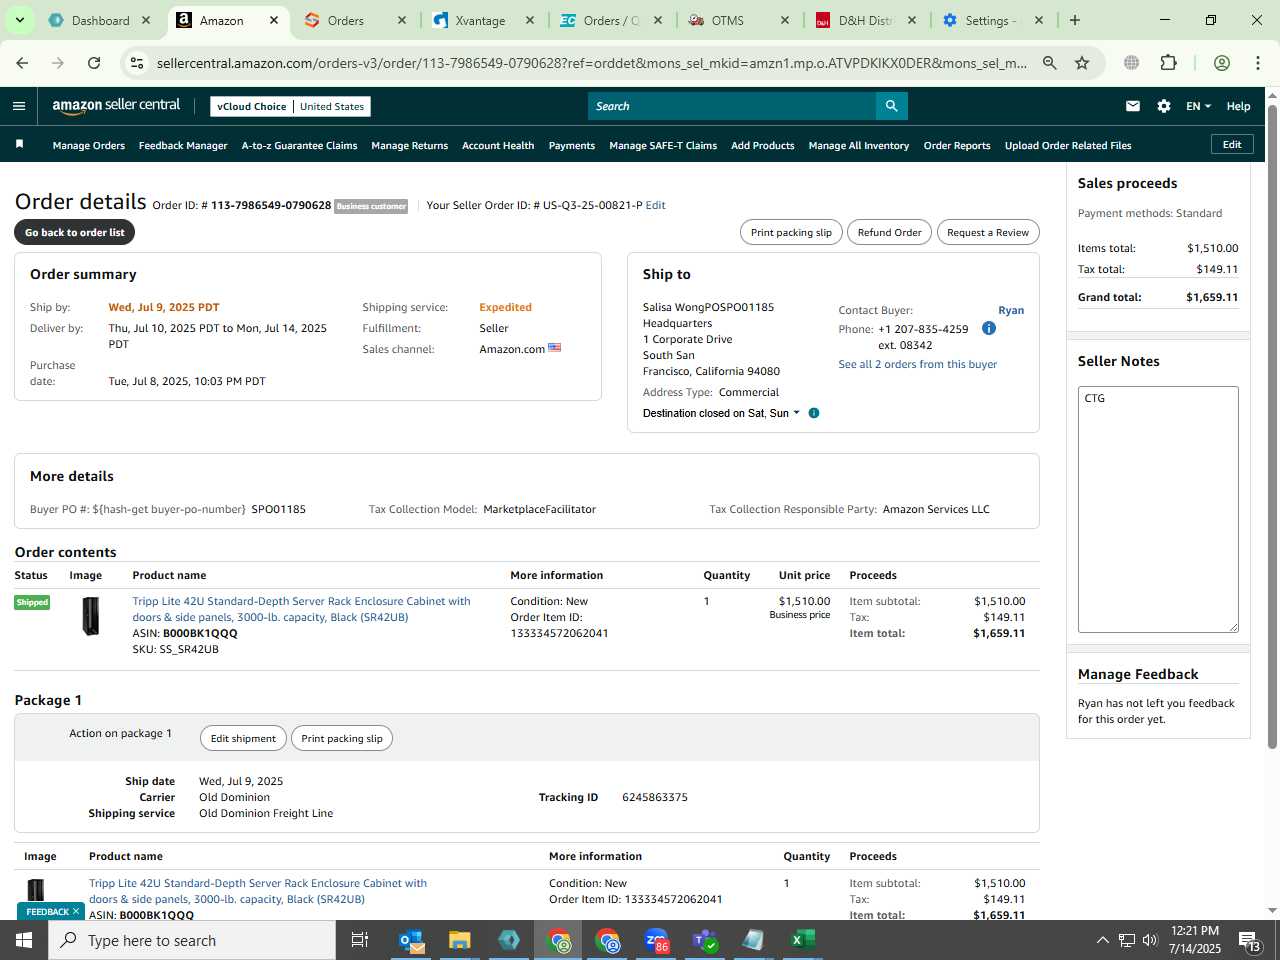1280x960 pixels.
Task: Click the browser zoom magnifier icon in the address bar
Action: [x=1050, y=63]
